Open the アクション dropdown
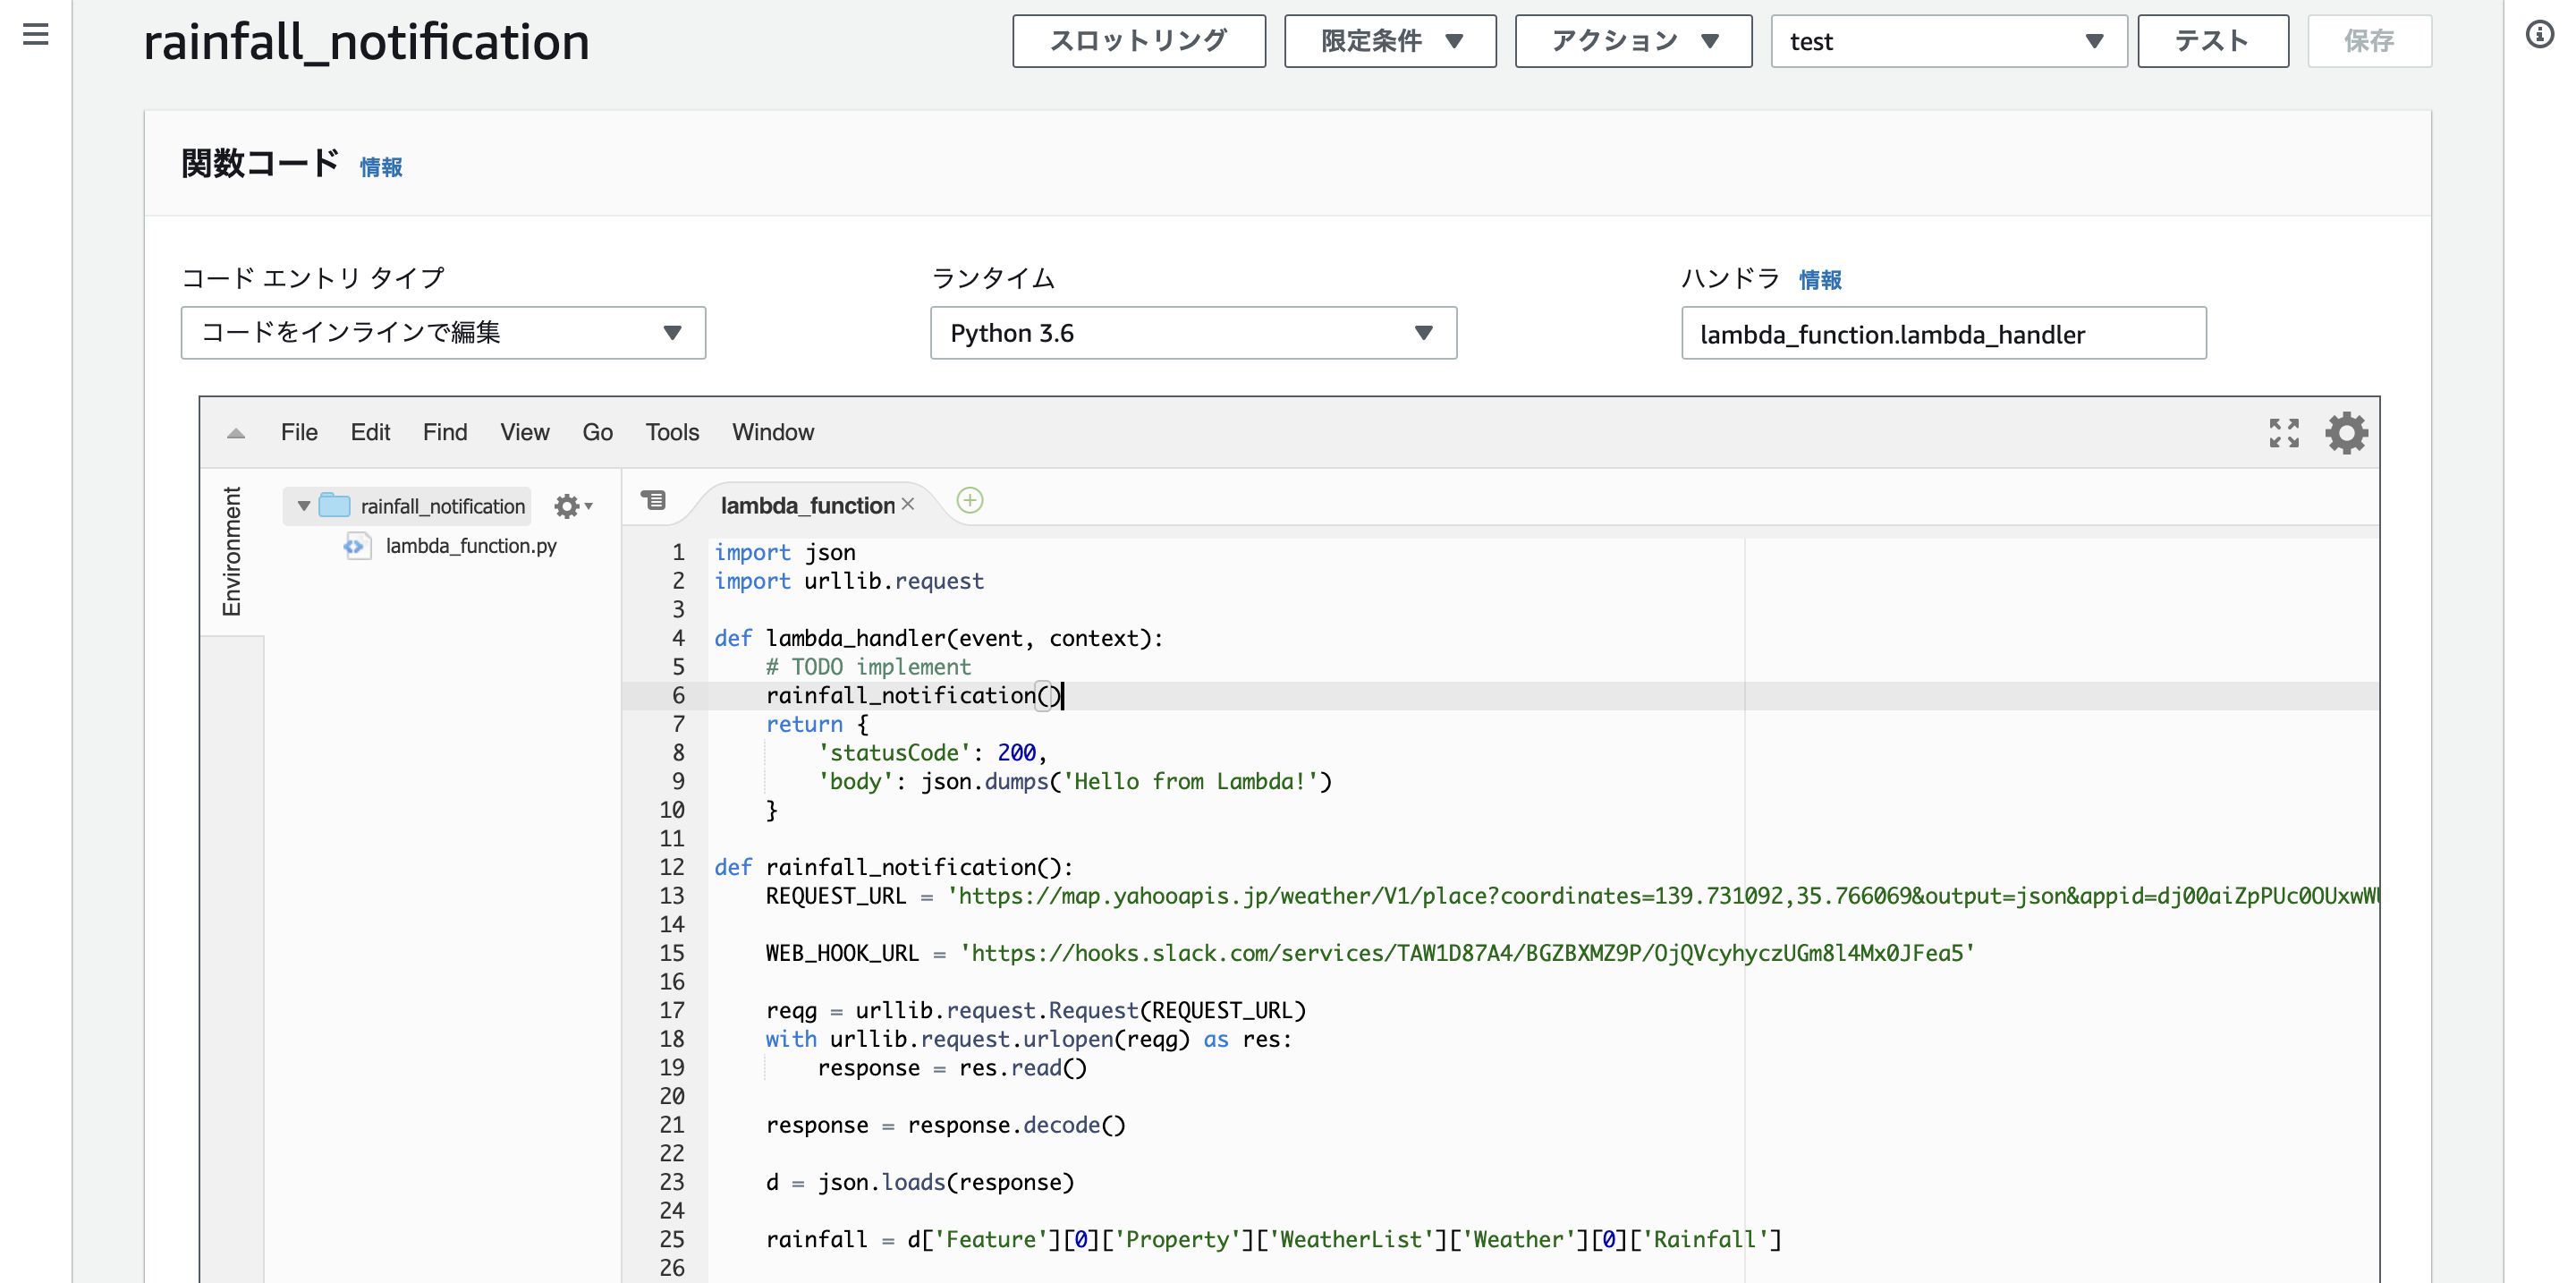This screenshot has height=1283, width=2576. [1633, 41]
